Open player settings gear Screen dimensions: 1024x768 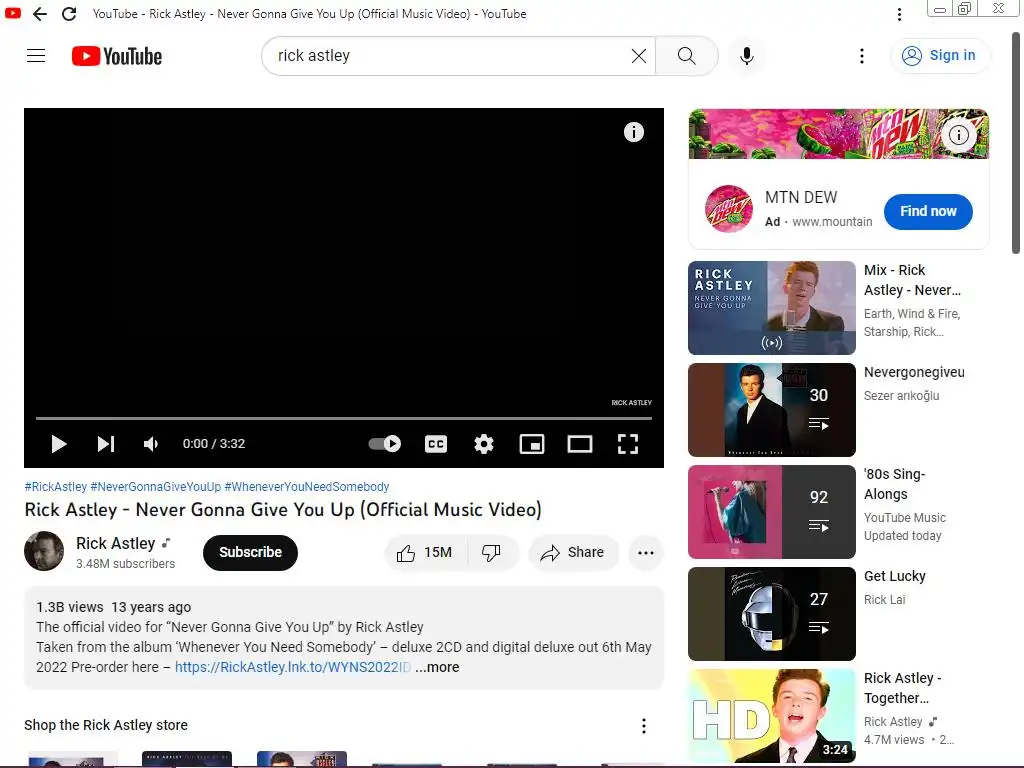(x=483, y=444)
